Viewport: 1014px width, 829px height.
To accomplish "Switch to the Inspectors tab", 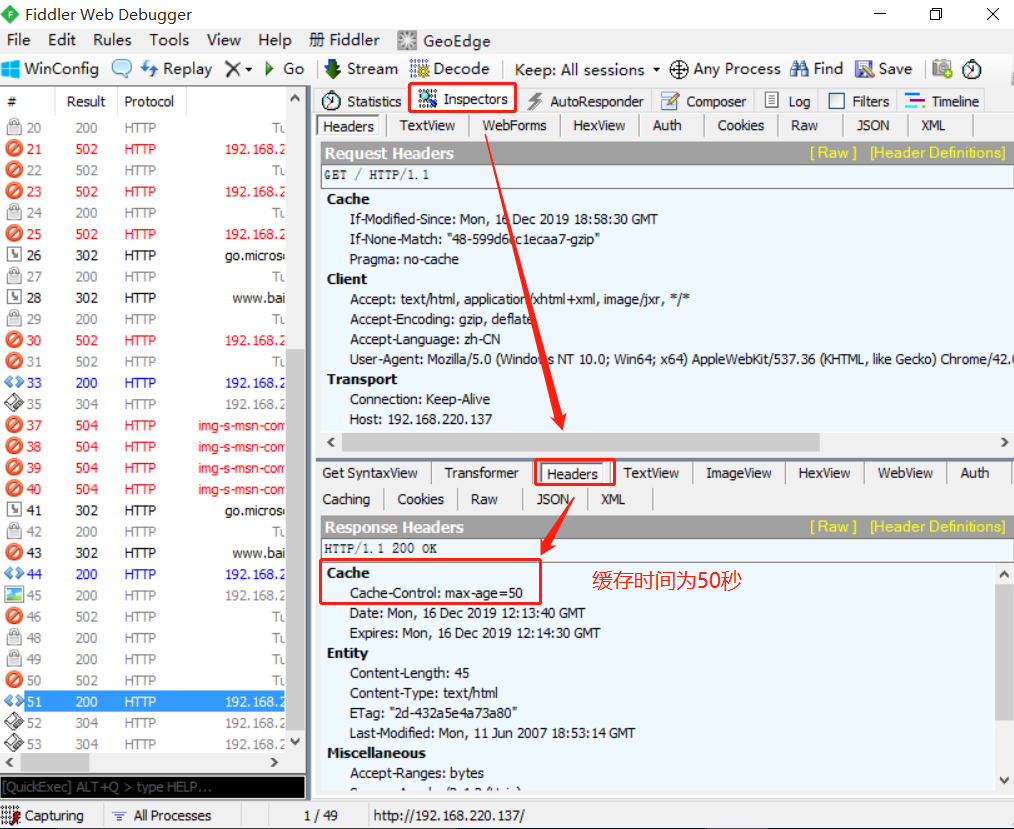I will 462,99.
